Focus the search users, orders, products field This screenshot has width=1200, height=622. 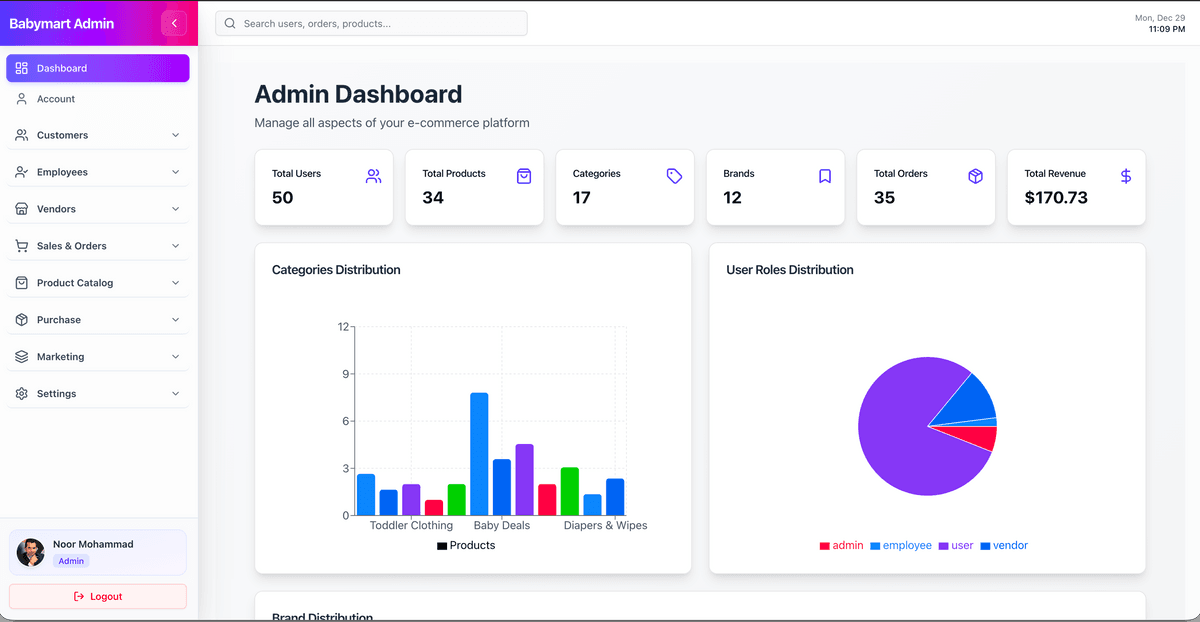click(380, 23)
